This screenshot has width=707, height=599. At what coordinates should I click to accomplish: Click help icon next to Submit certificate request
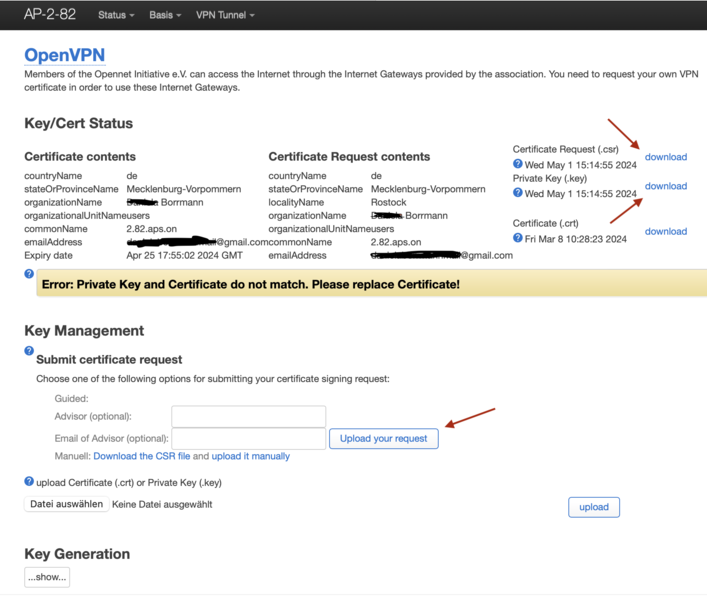(29, 350)
